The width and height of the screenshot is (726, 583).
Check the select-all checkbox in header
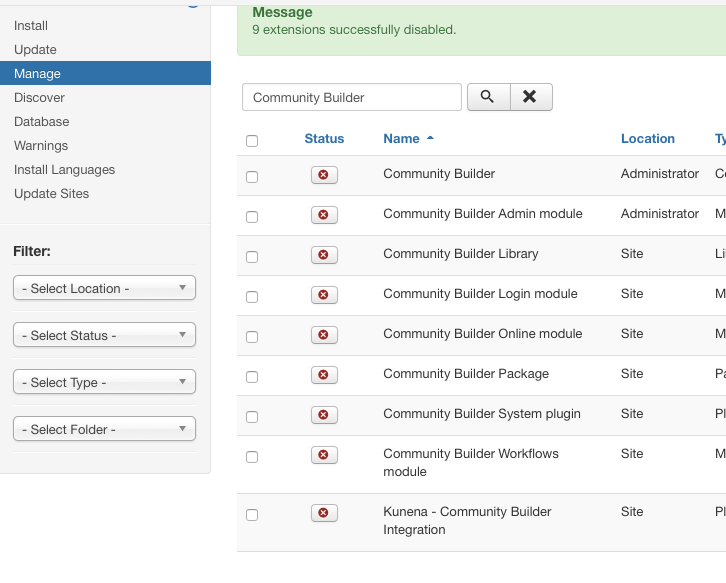pos(252,141)
